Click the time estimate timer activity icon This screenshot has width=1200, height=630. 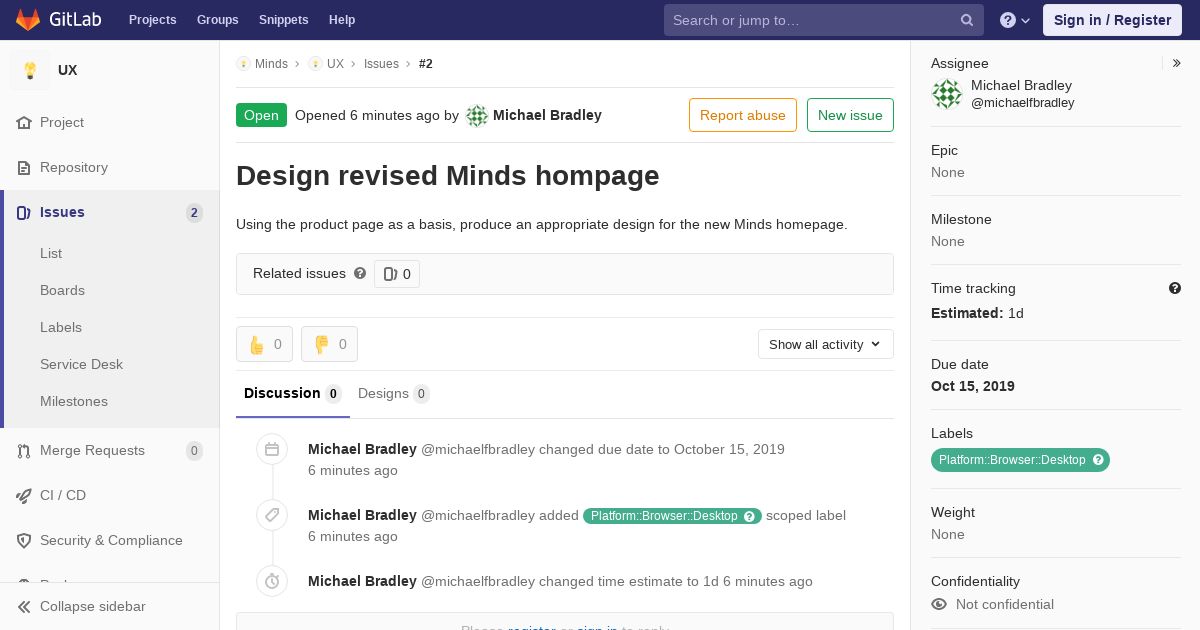[272, 582]
